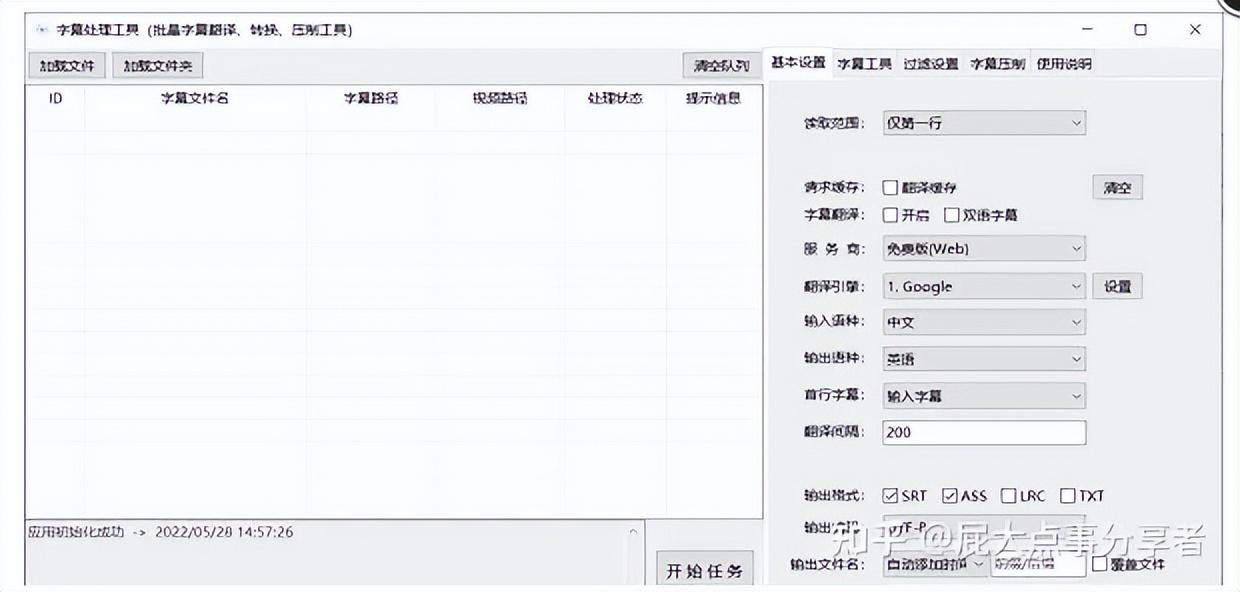Open the 输出编码 dropdown
Viewport: 1240px width, 592px height.
(x=984, y=527)
